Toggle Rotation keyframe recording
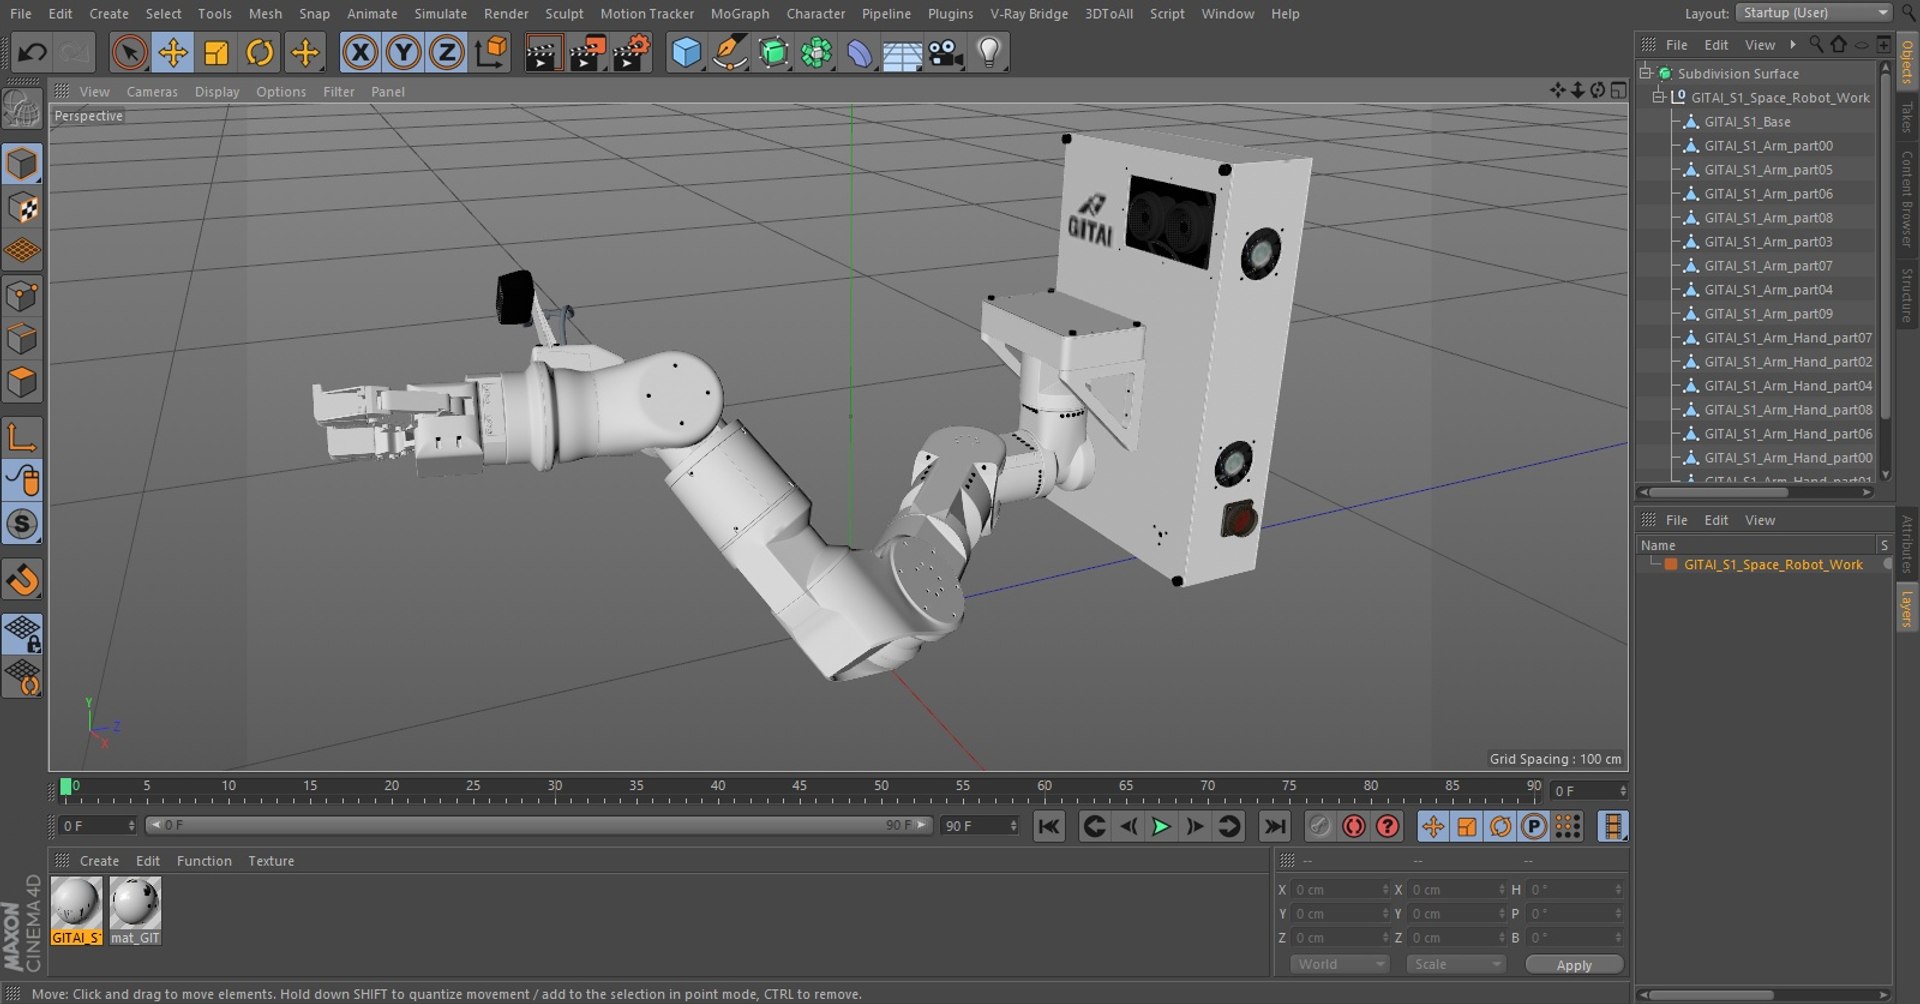Screen dimensions: 1920x1004 click(x=1500, y=827)
